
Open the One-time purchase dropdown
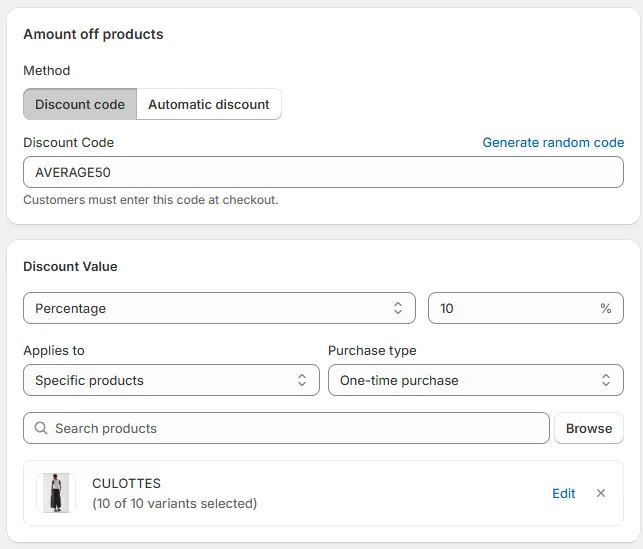[476, 380]
